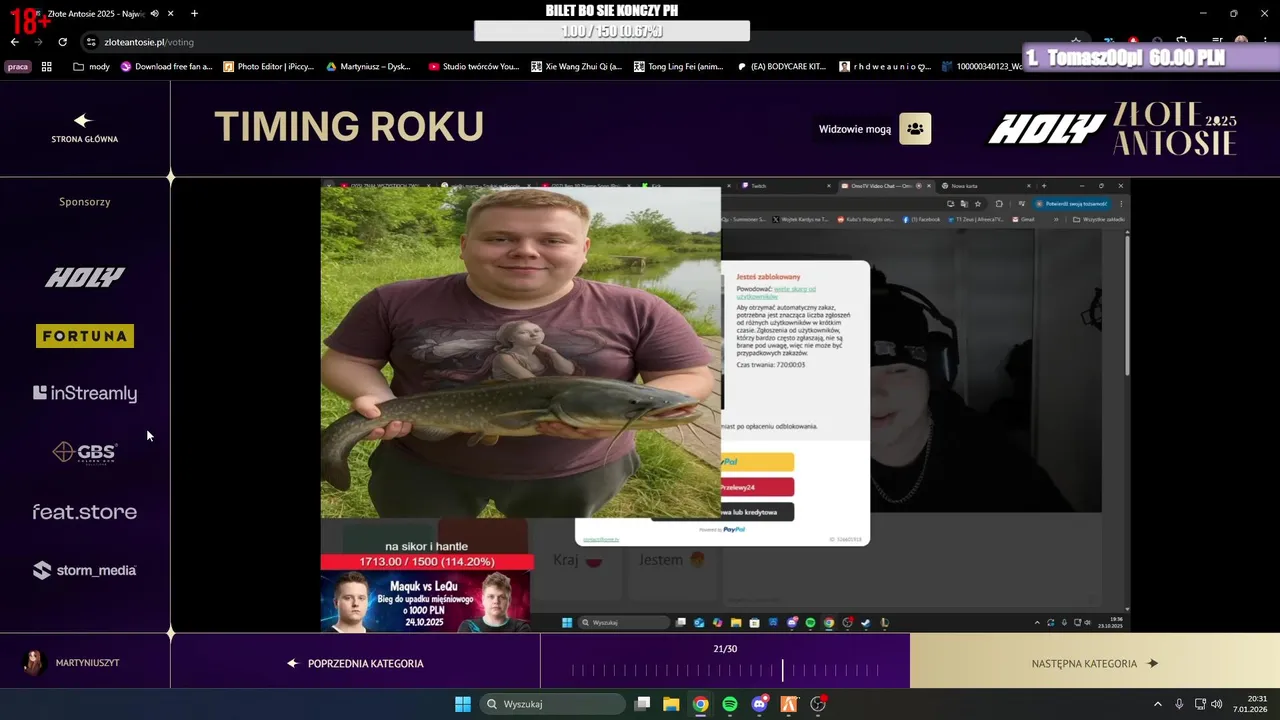
Task: Click the 'Widzowie mogą' label
Action: pyautogui.click(x=855, y=129)
